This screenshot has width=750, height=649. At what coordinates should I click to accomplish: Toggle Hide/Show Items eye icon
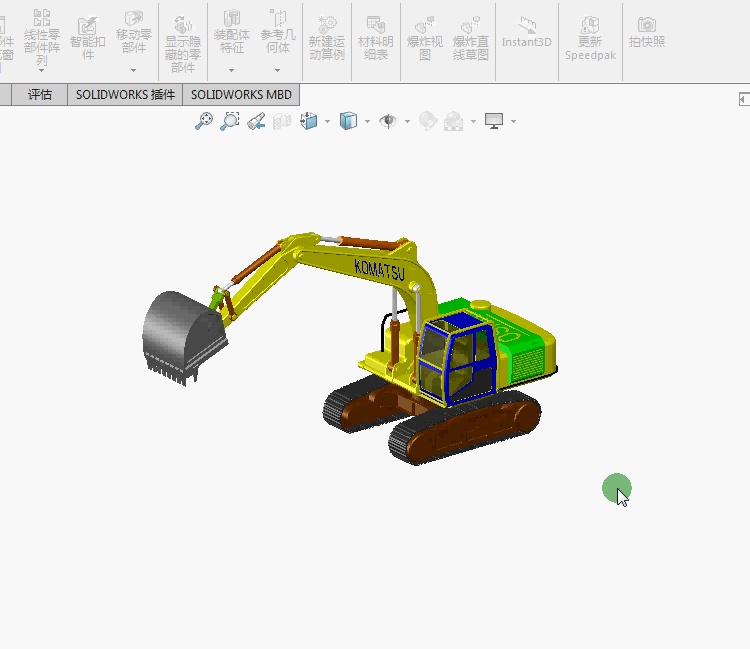pyautogui.click(x=388, y=121)
